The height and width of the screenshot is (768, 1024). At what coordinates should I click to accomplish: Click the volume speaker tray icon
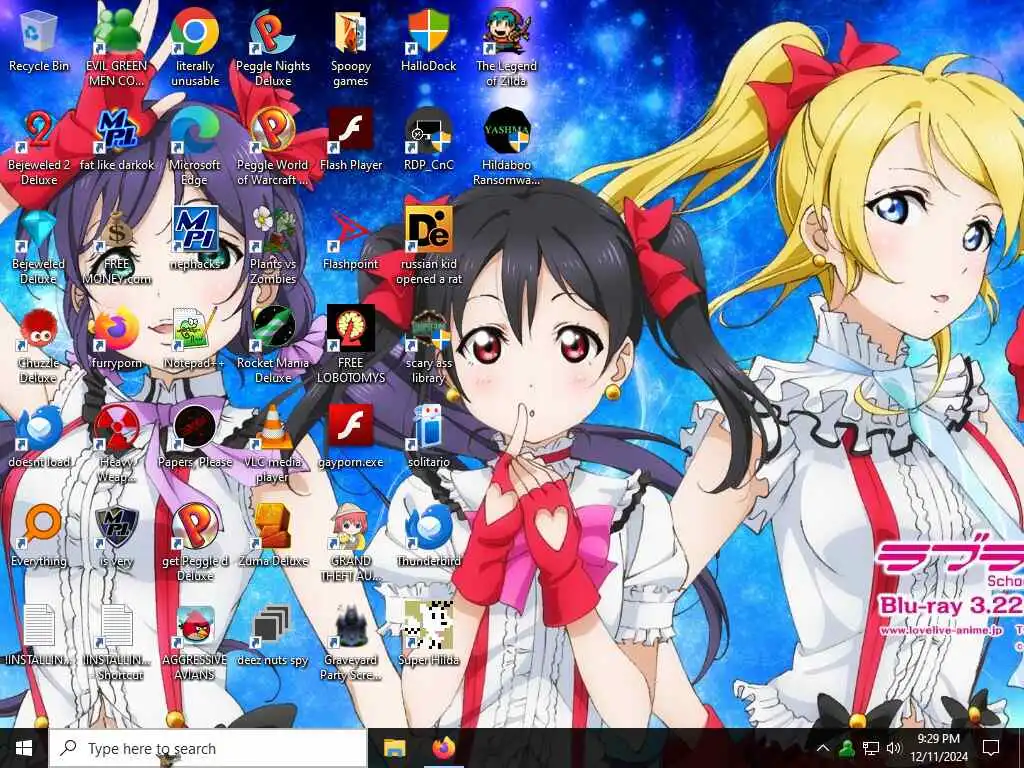[894, 748]
